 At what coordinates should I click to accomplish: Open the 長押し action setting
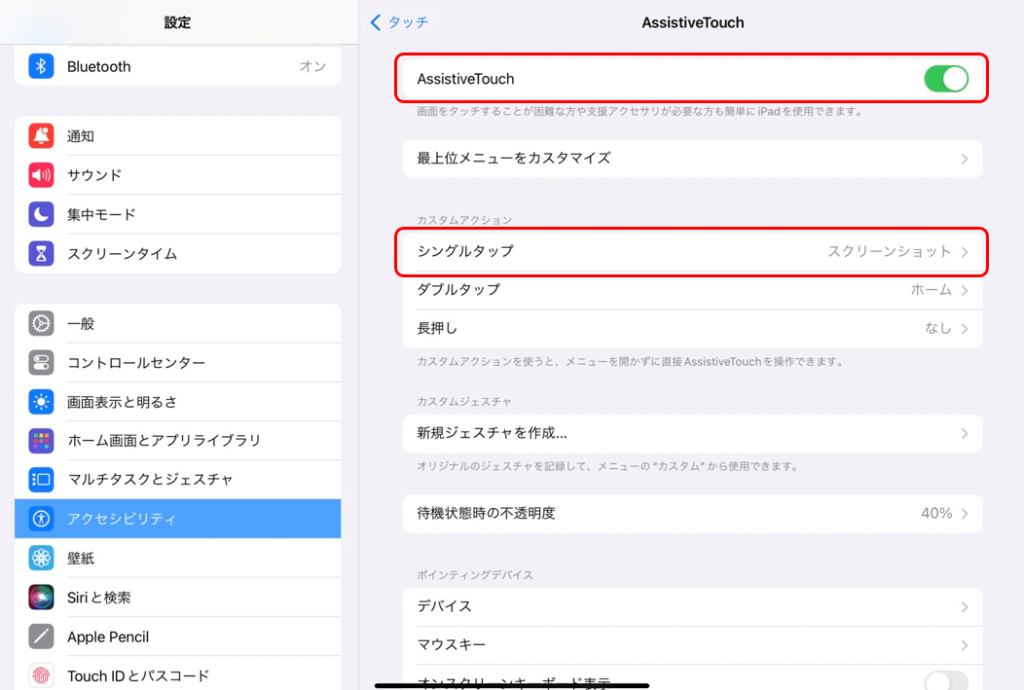[692, 328]
